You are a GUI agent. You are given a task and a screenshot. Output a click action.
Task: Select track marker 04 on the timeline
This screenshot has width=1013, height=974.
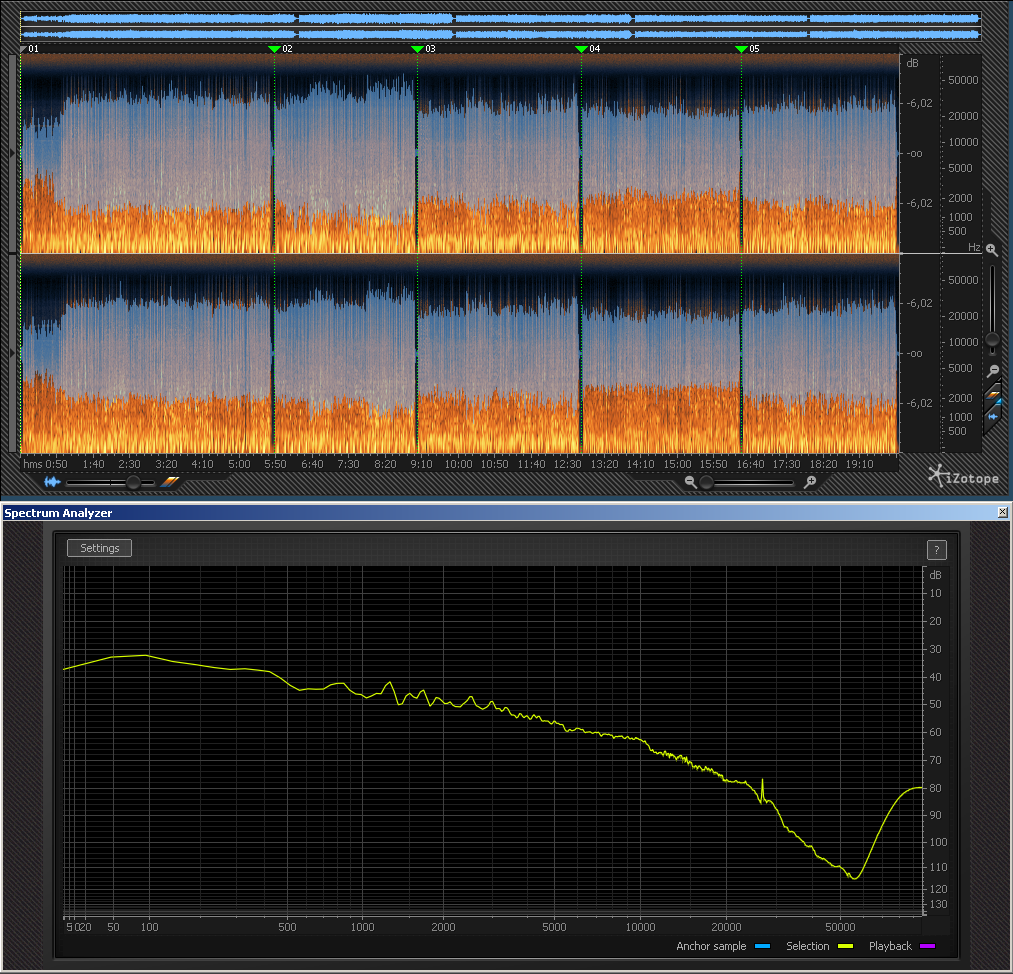point(582,48)
